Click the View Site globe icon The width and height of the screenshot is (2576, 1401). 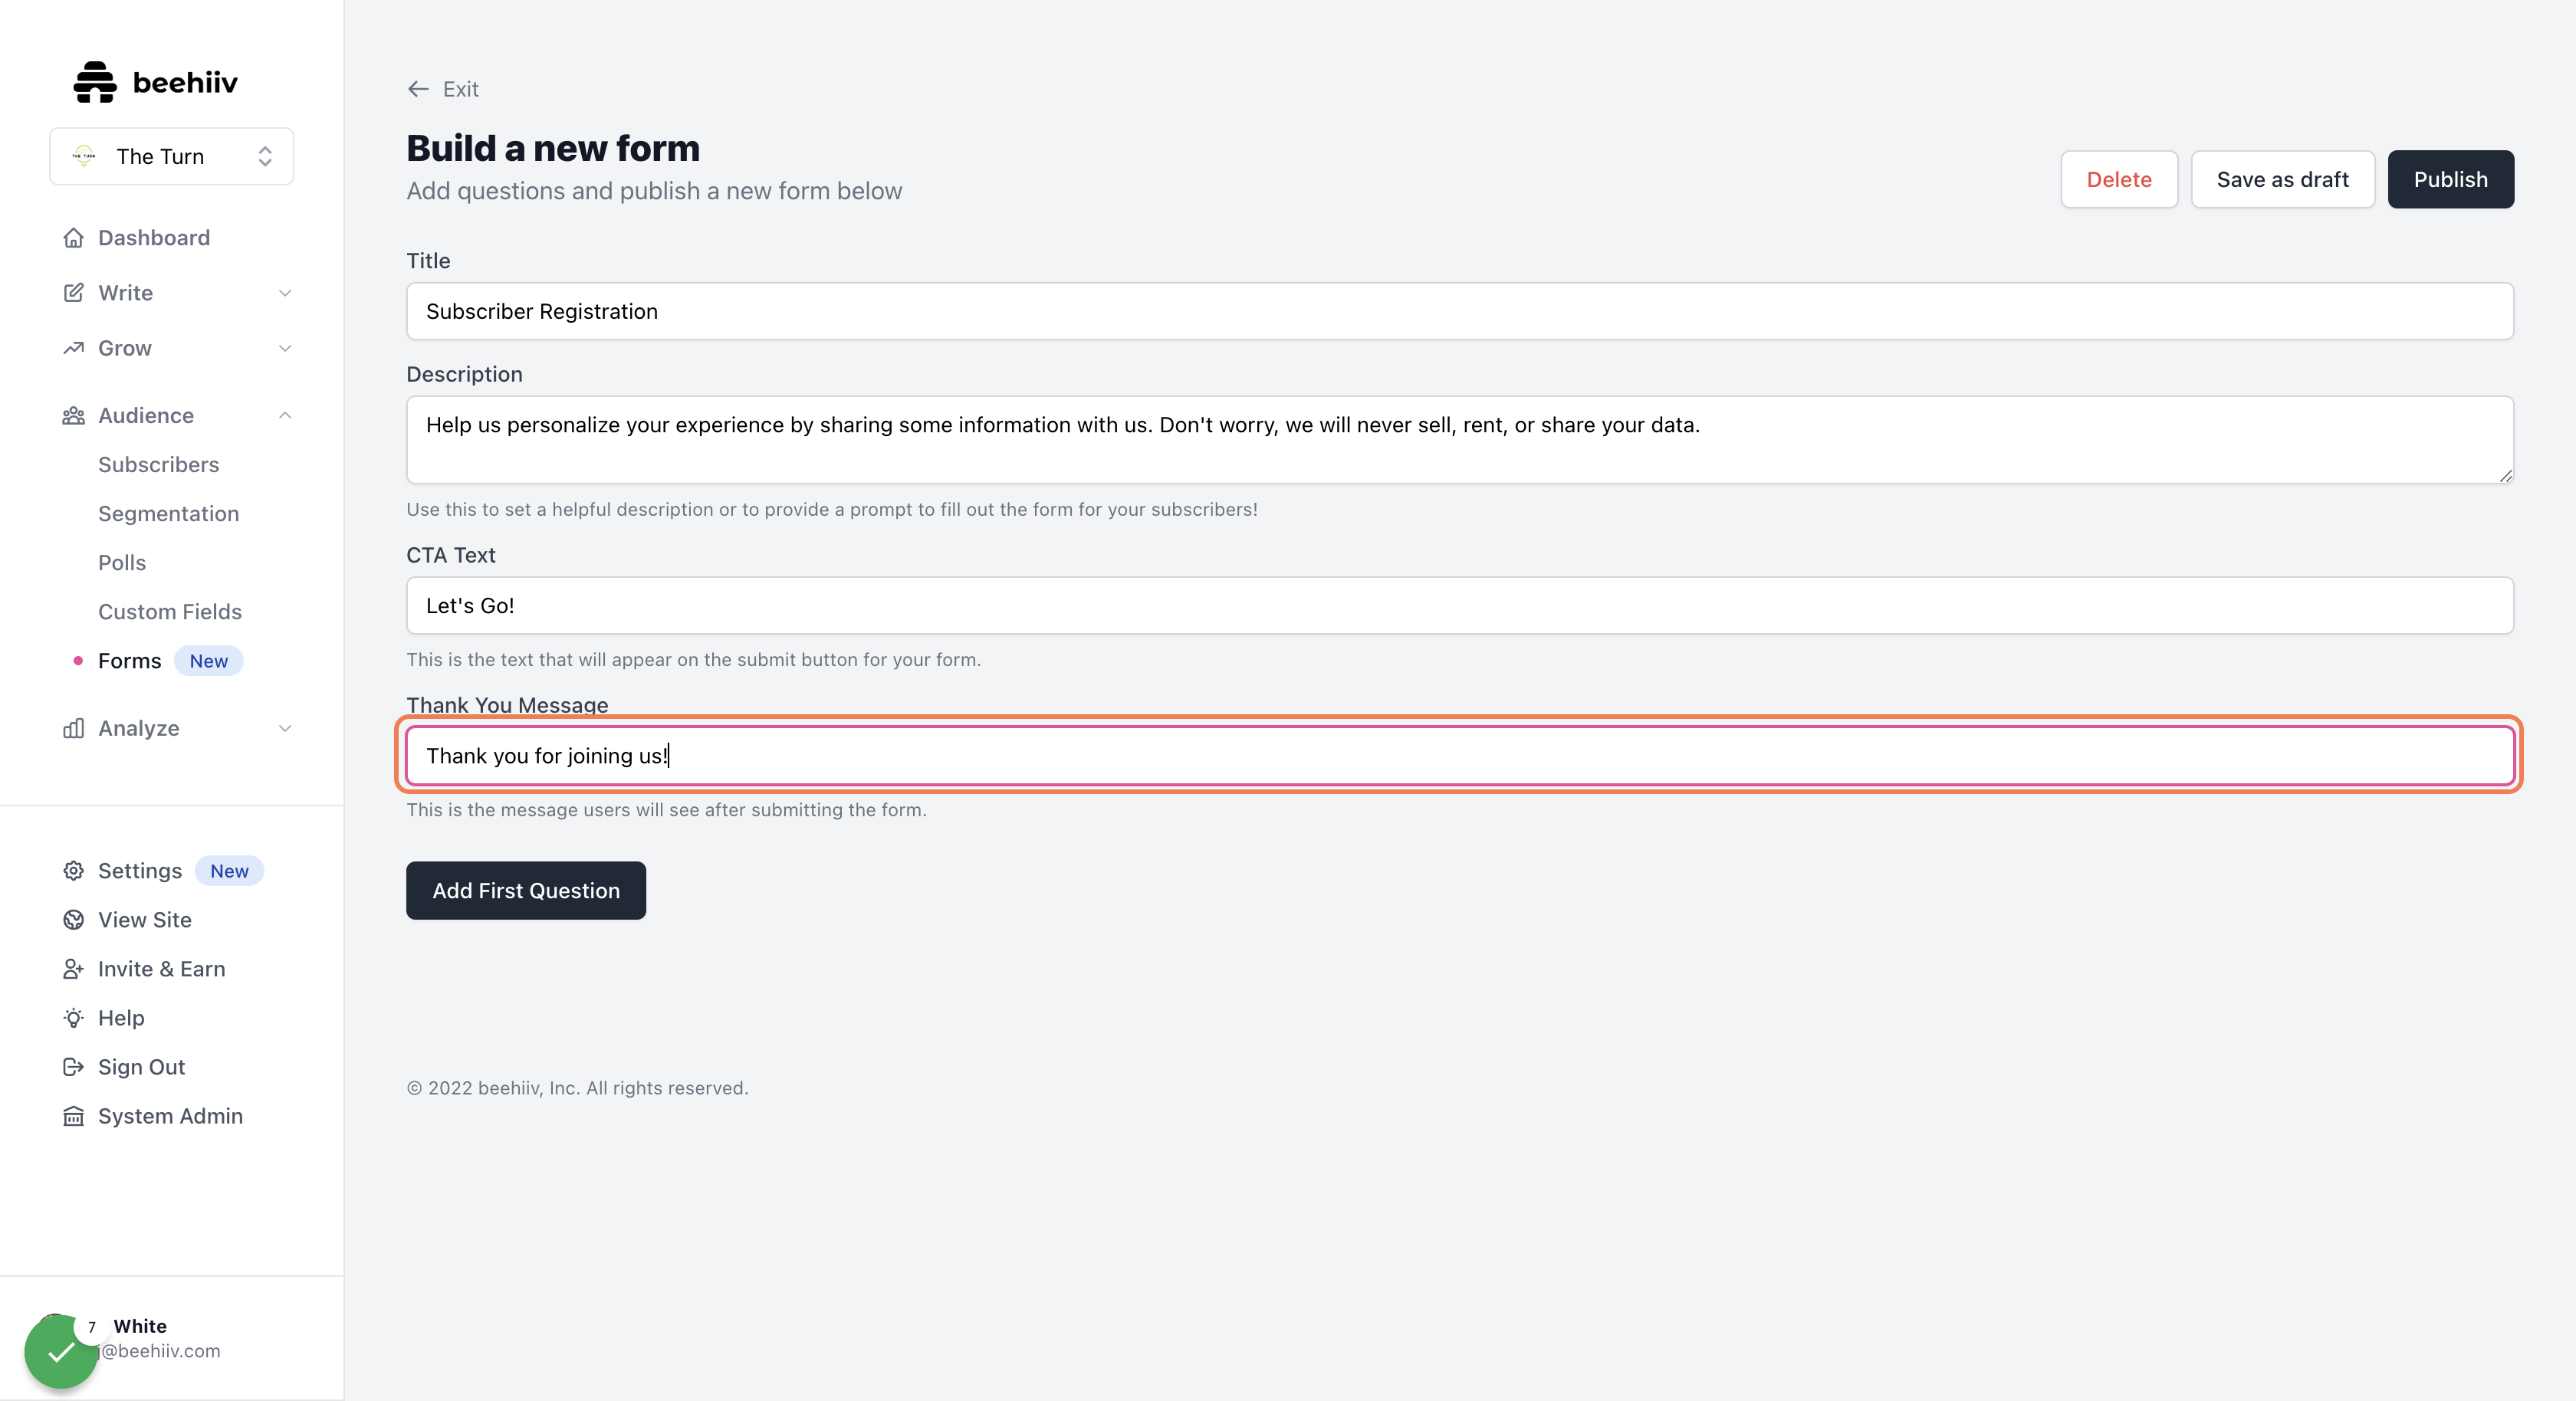pyautogui.click(x=73, y=920)
